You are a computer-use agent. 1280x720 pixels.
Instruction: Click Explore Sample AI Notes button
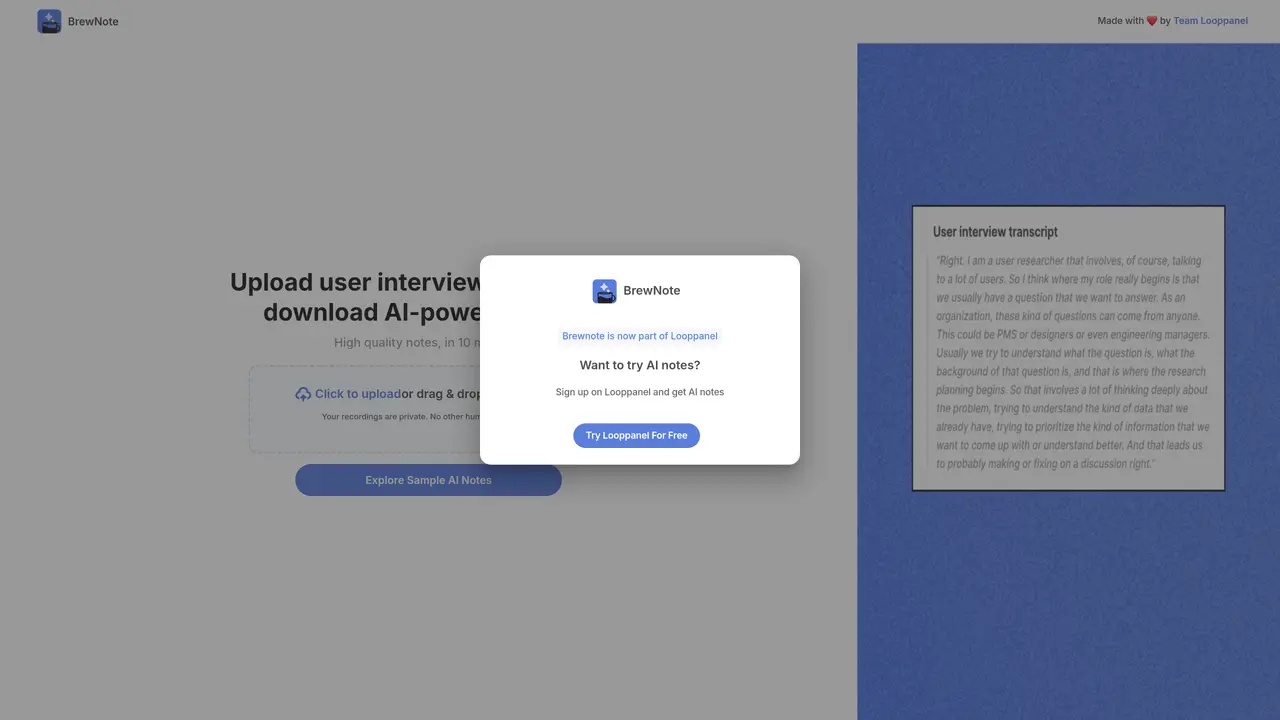pos(428,480)
